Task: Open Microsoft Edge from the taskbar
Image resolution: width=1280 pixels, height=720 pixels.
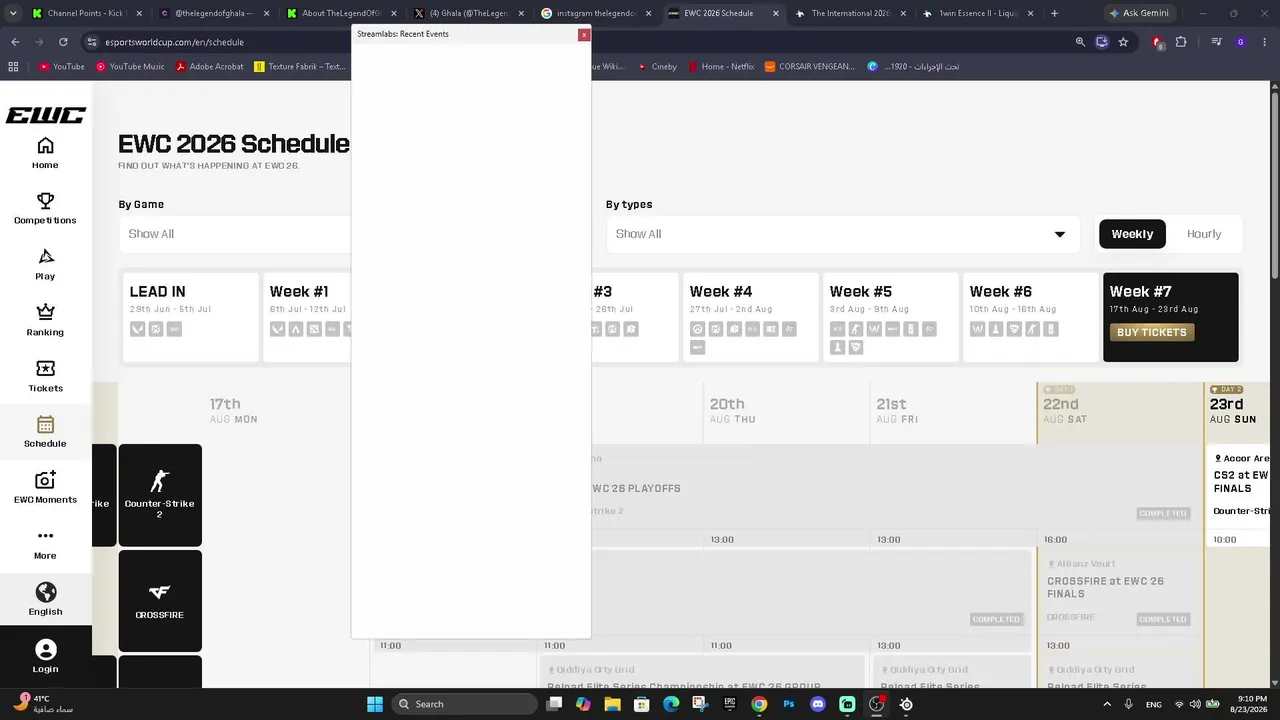Action: point(671,704)
